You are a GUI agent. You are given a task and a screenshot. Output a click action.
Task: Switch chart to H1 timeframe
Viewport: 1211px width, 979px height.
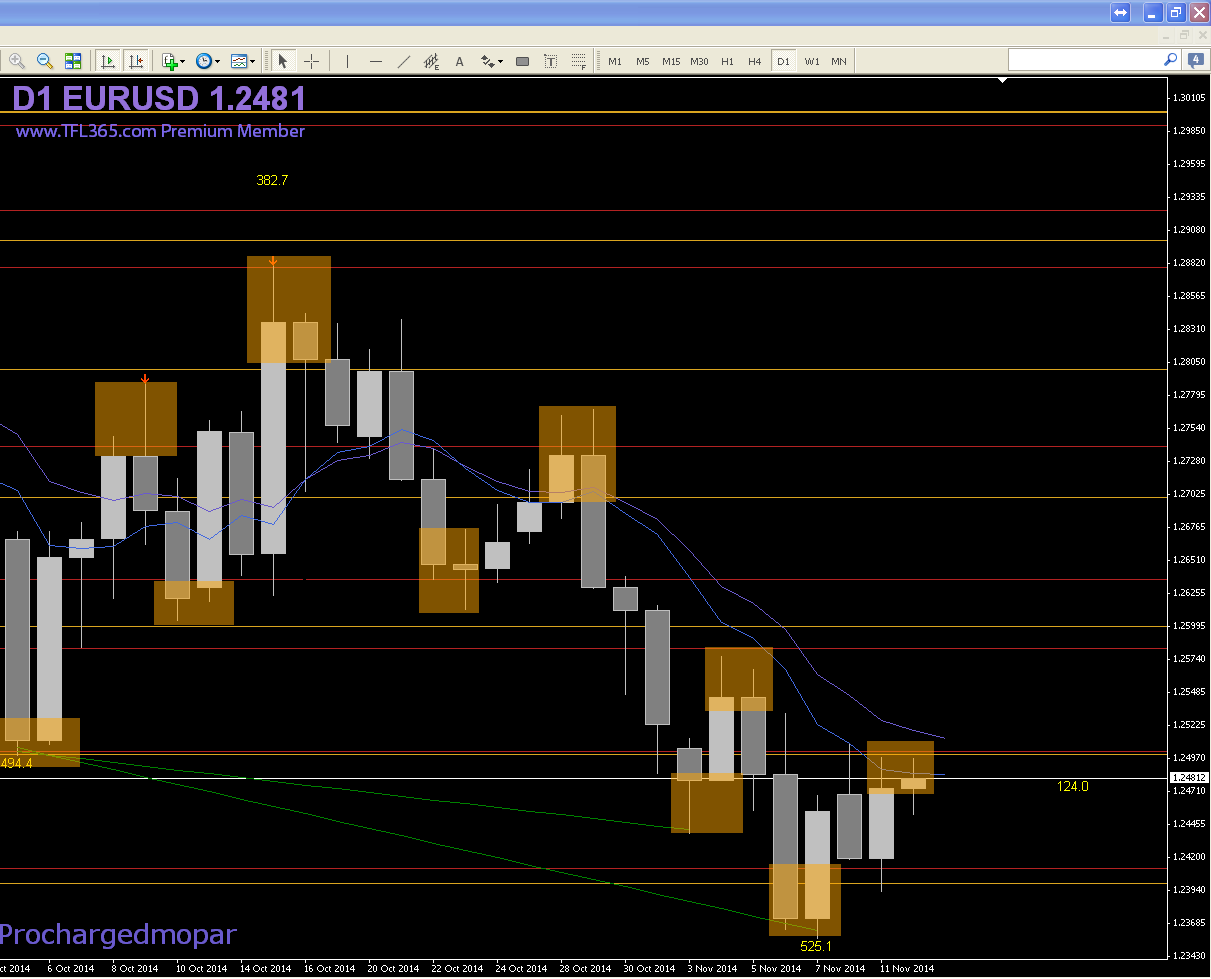point(727,61)
